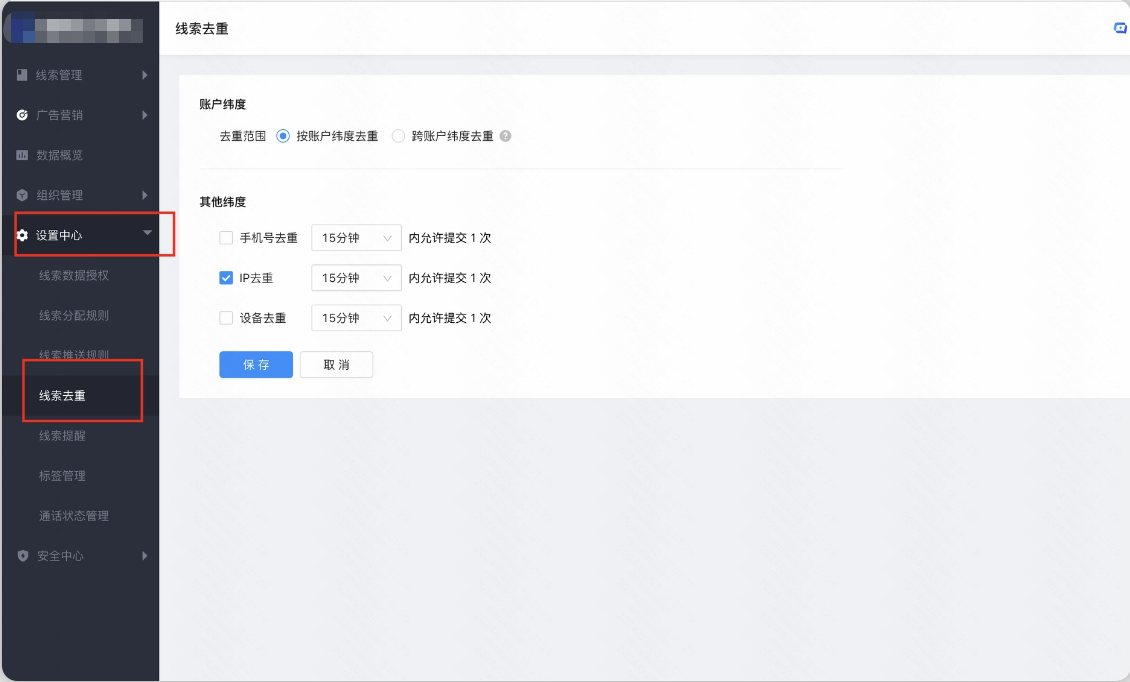Viewport: 1130px width, 682px height.
Task: Enable the 手机号去重 checkbox
Action: [226, 237]
